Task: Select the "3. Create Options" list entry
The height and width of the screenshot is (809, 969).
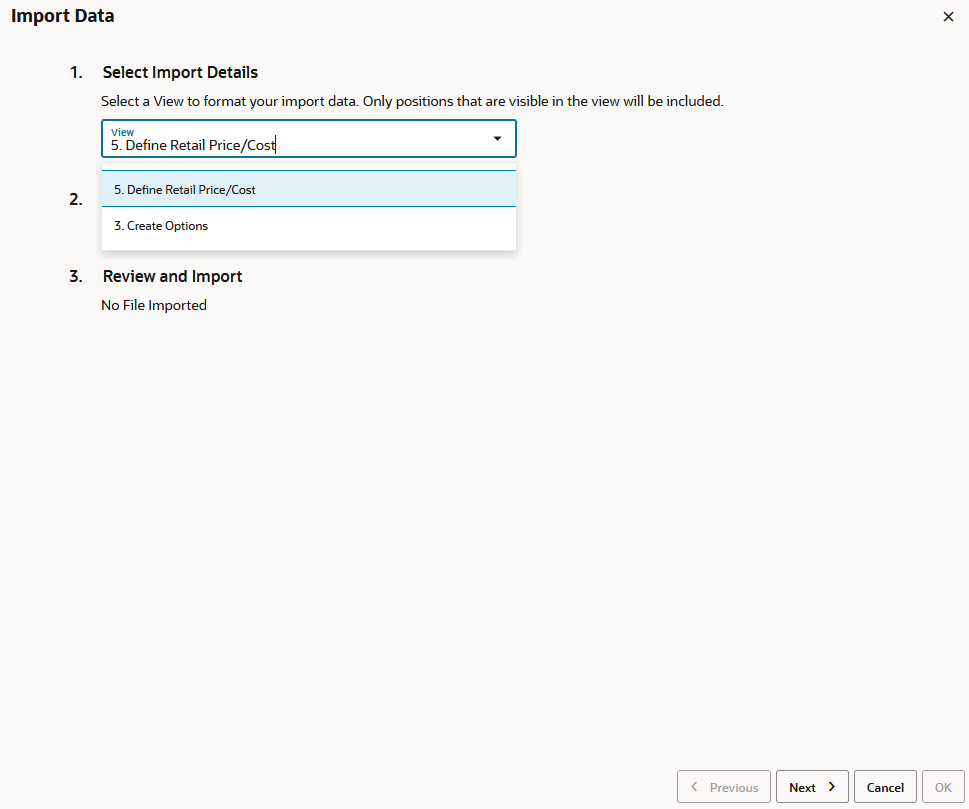Action: 161,225
